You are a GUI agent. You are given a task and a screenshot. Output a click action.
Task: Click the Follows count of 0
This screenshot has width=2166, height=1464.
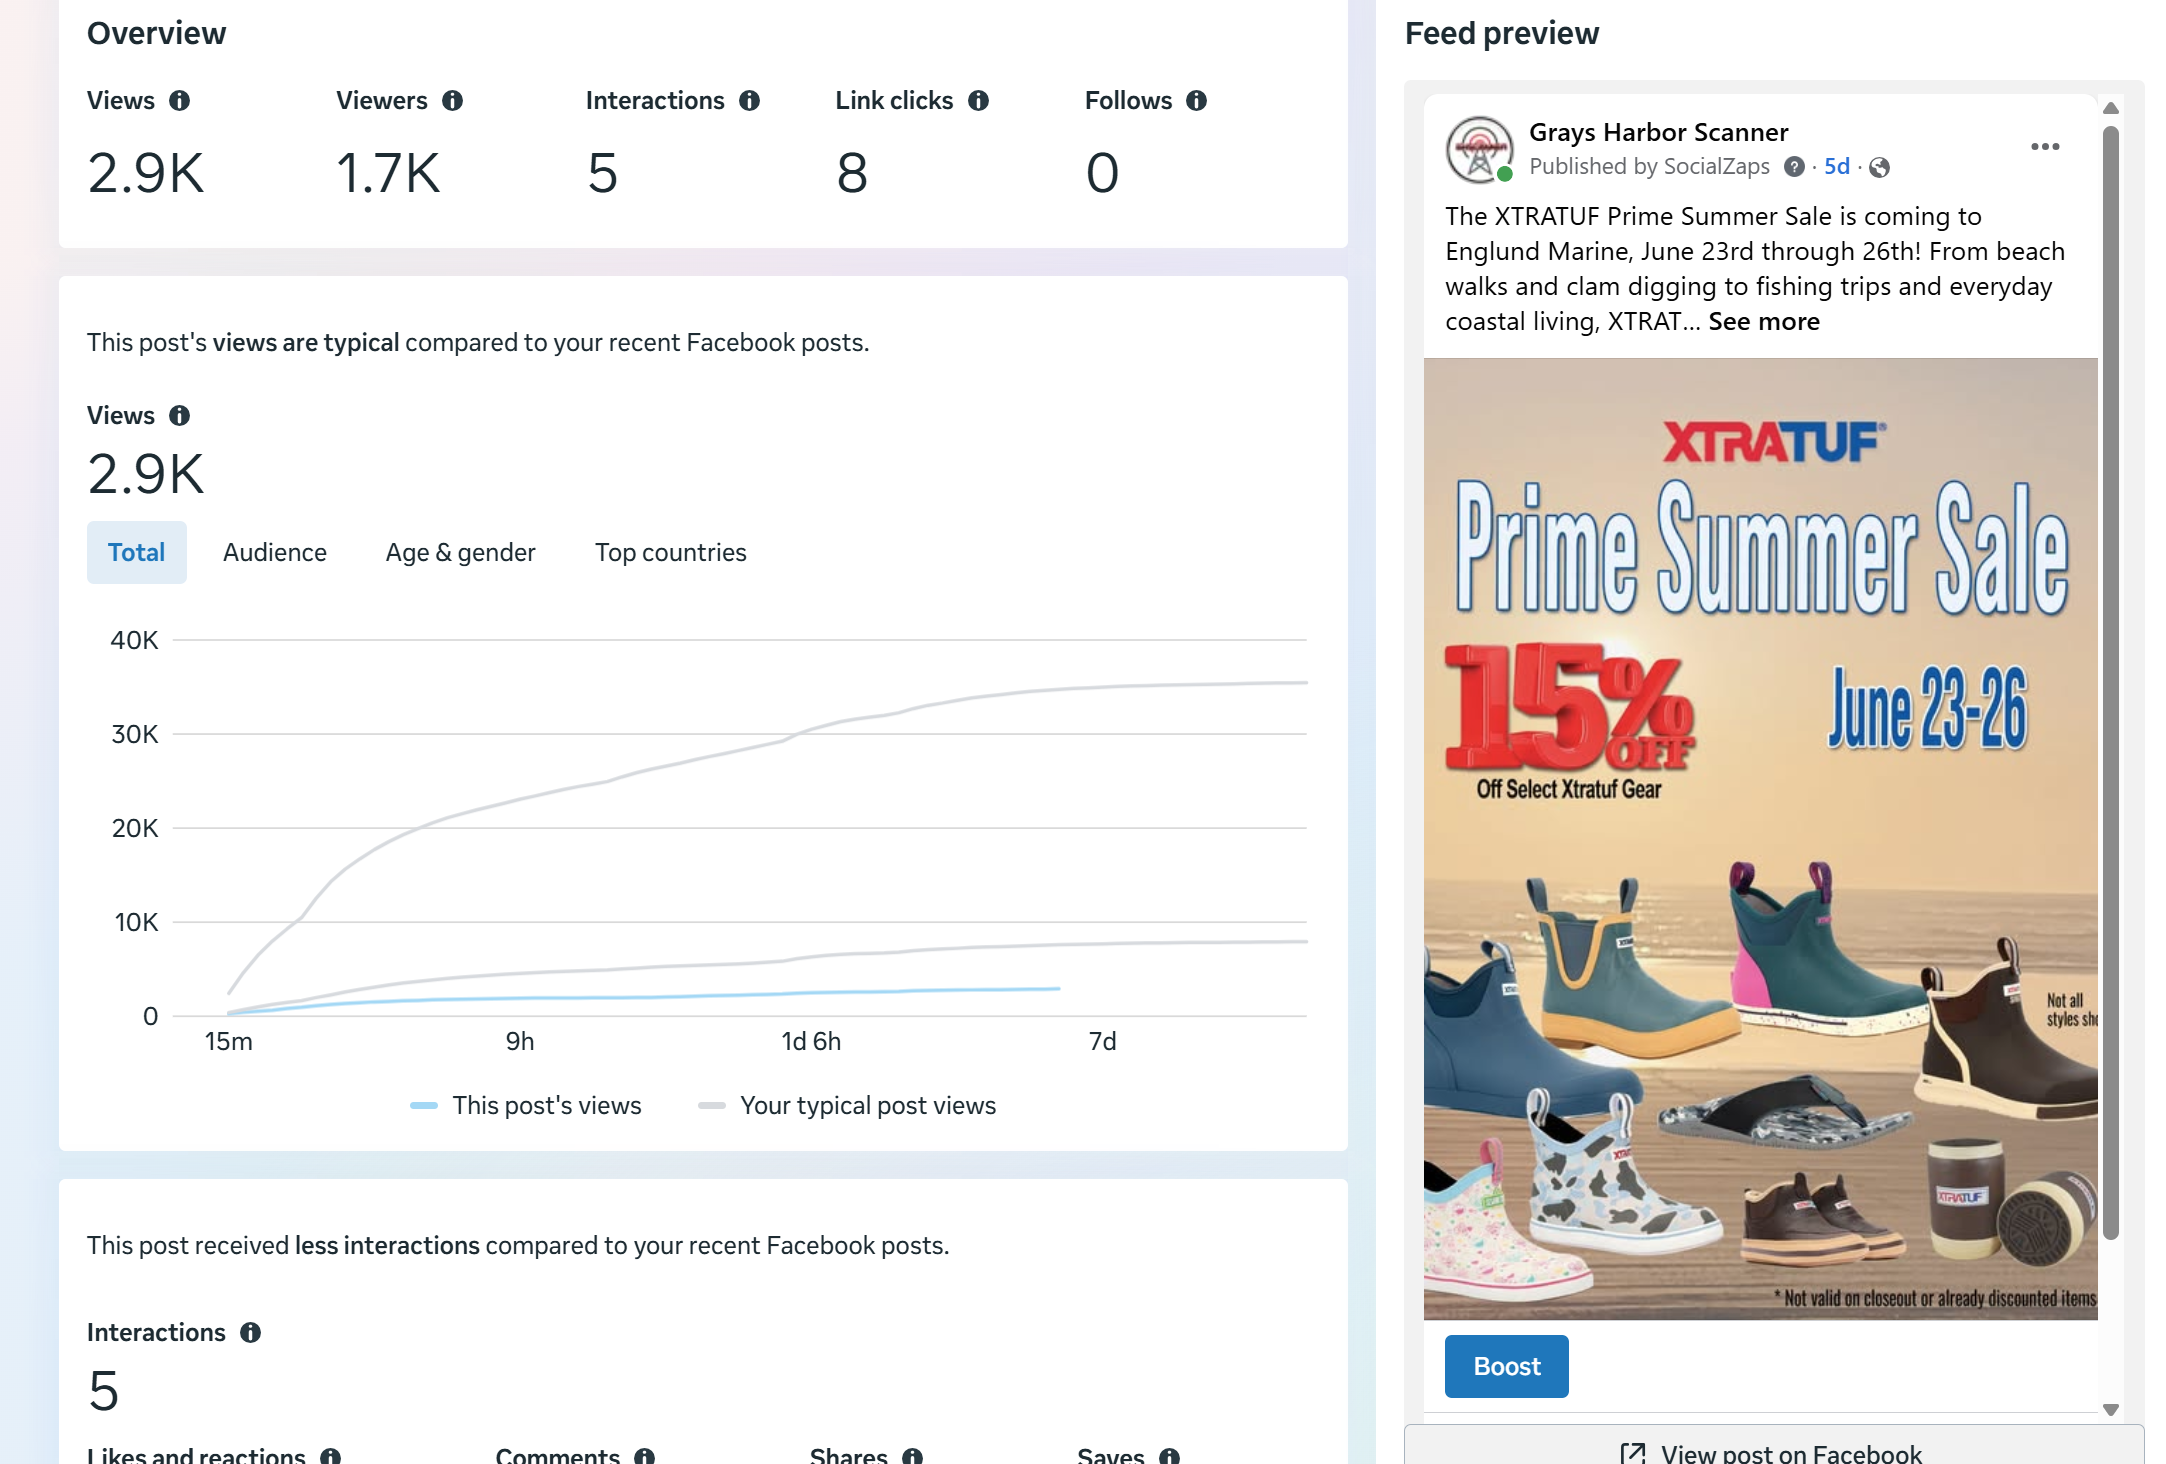[1102, 173]
